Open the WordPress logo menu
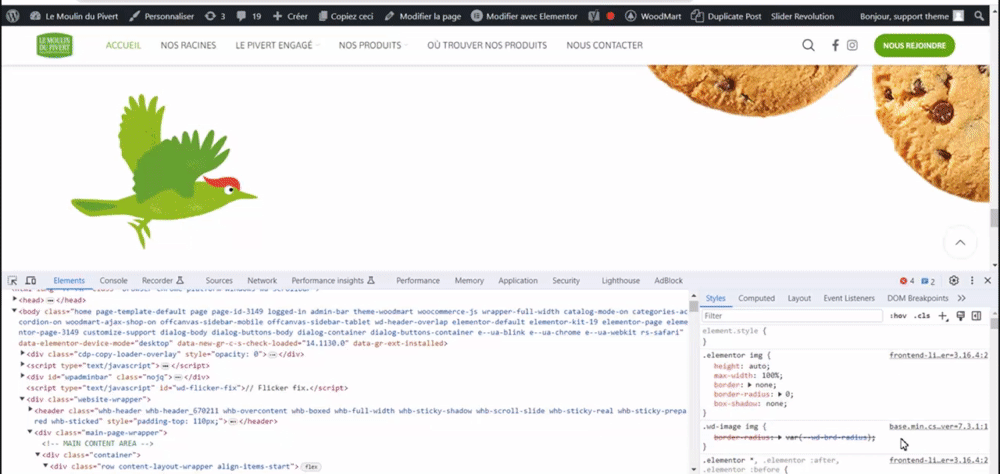This screenshot has height=474, width=1000. pos(13,16)
